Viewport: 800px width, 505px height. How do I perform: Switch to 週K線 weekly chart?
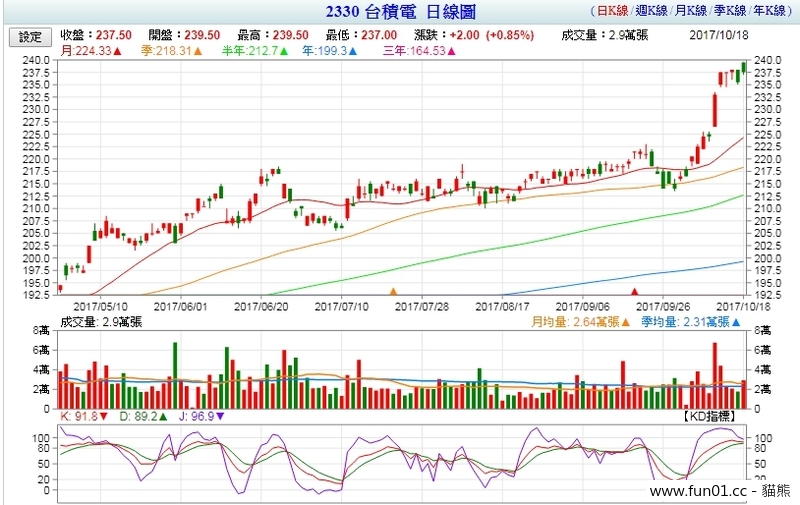tap(652, 10)
